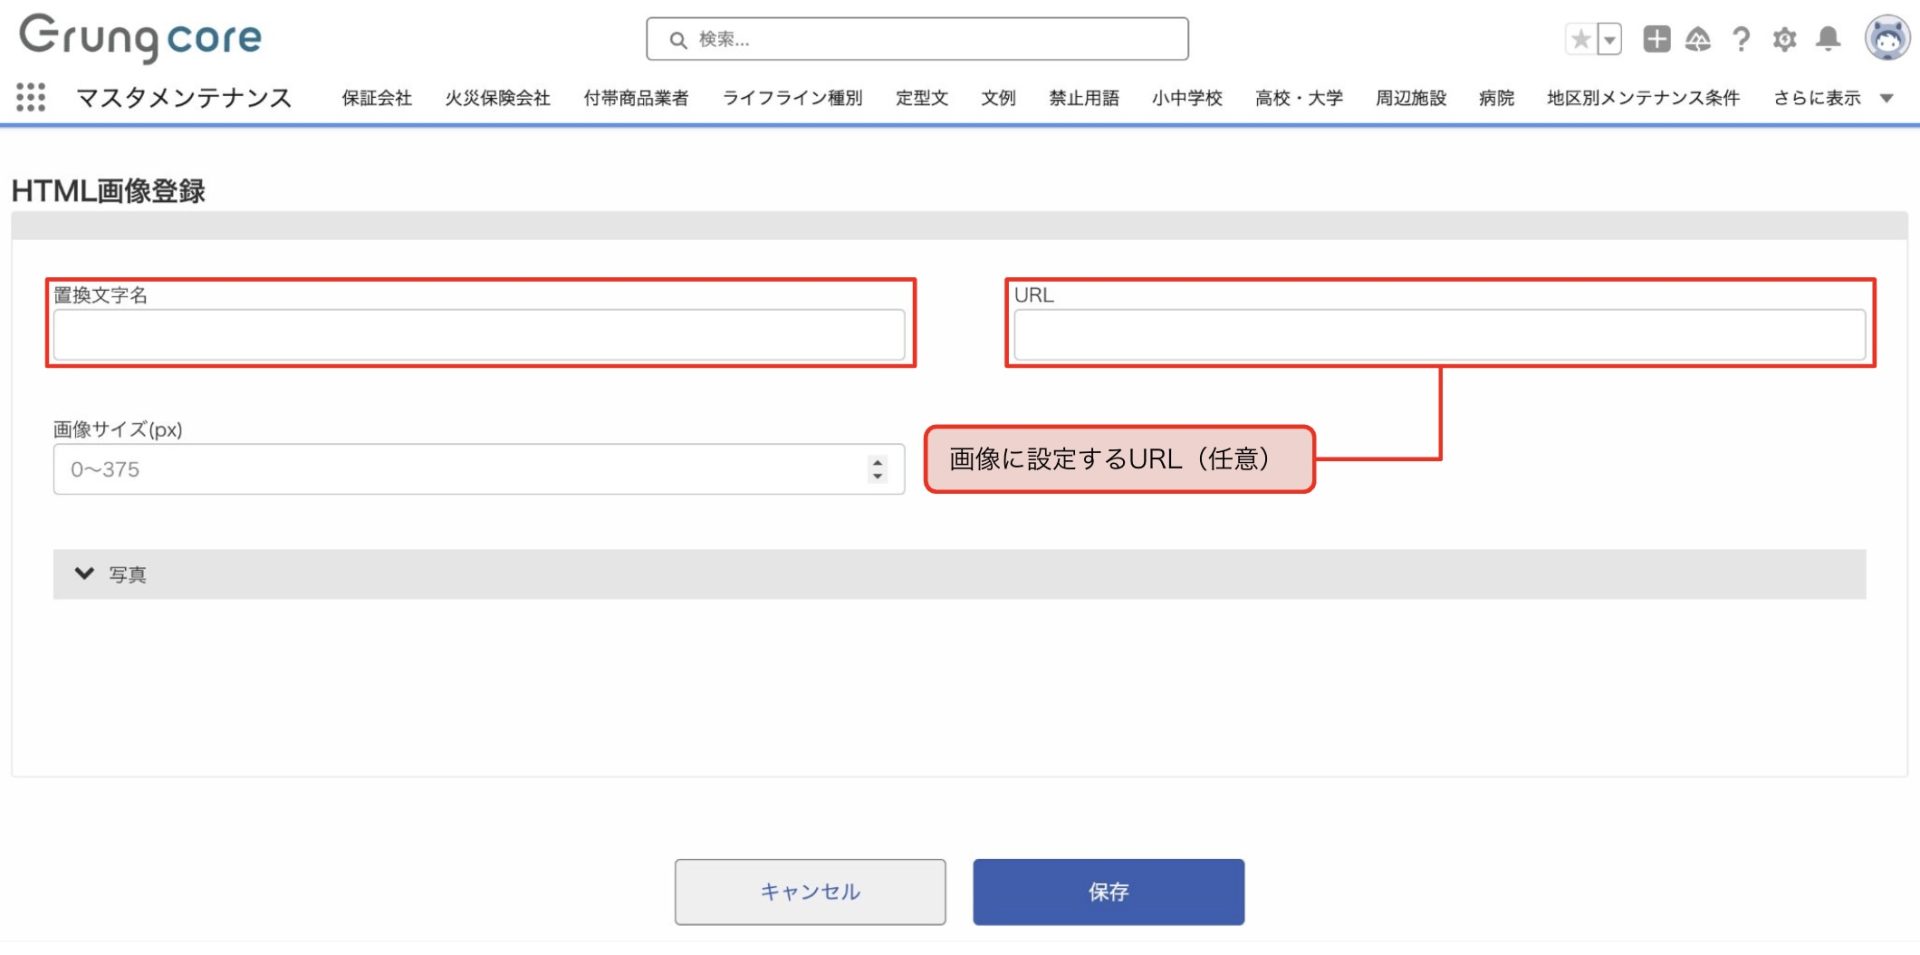Open the help question mark icon
1920x955 pixels.
(x=1741, y=39)
